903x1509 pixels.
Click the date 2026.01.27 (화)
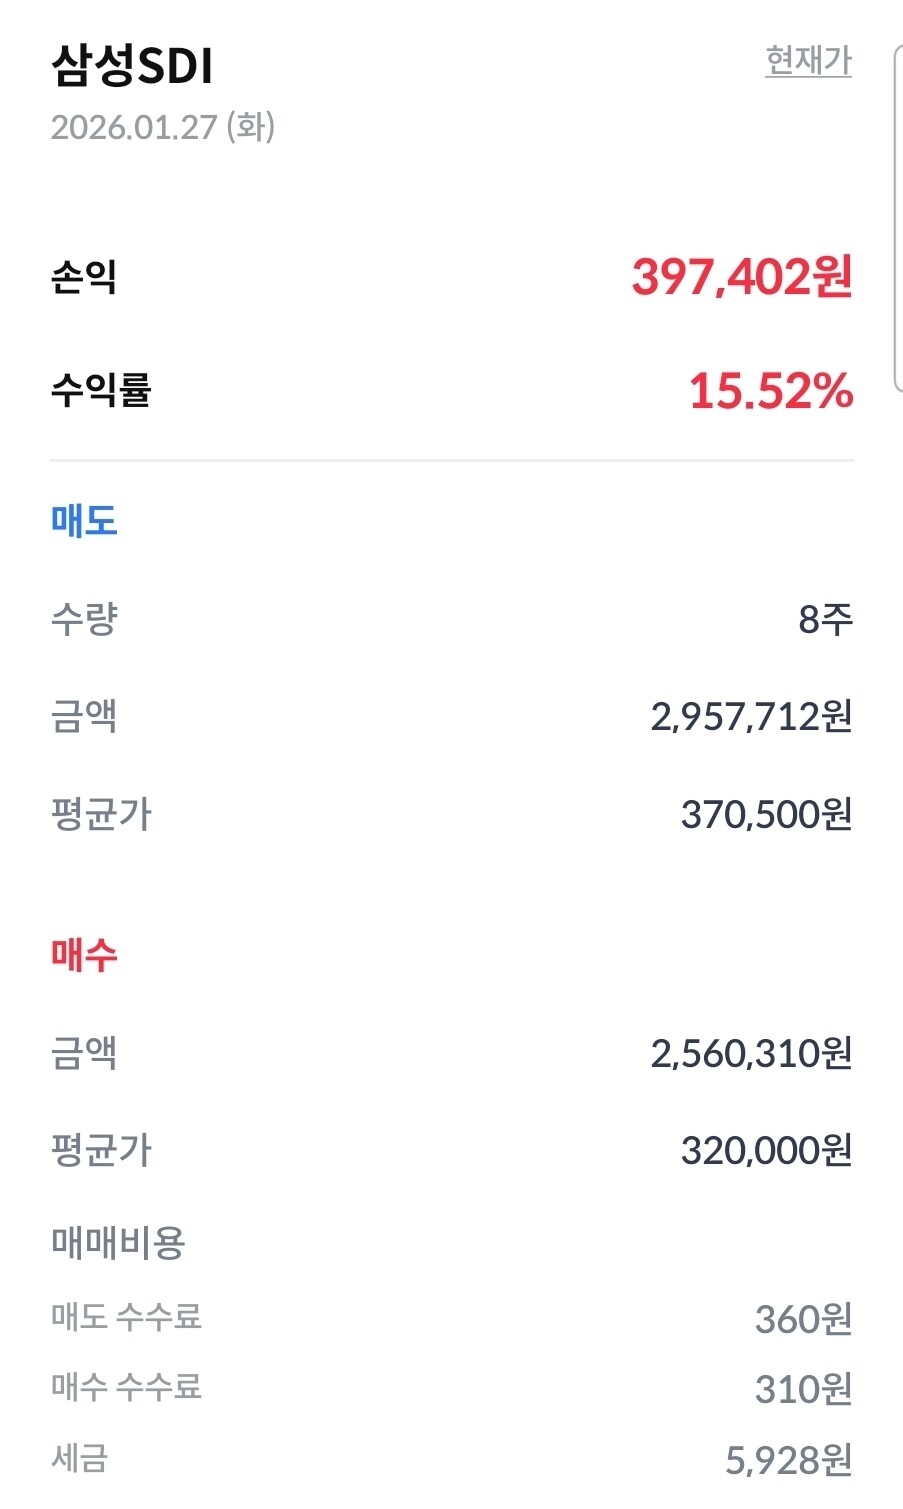(163, 127)
